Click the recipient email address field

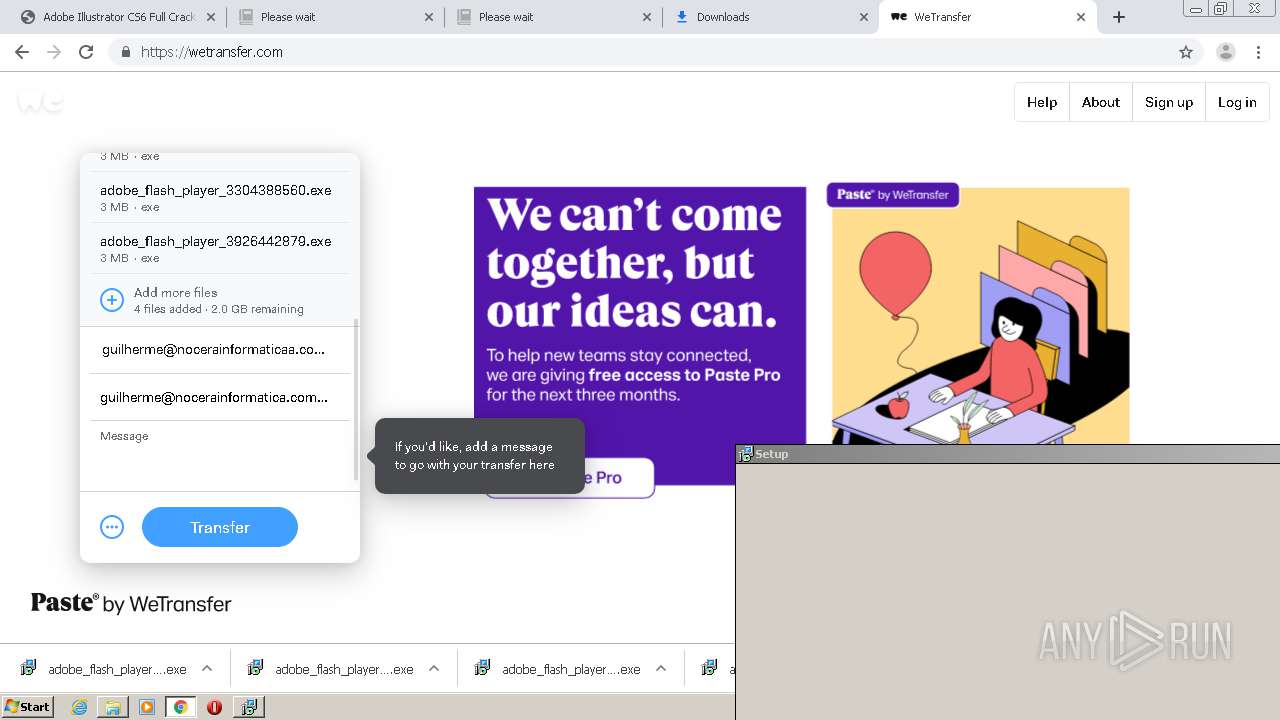click(214, 350)
